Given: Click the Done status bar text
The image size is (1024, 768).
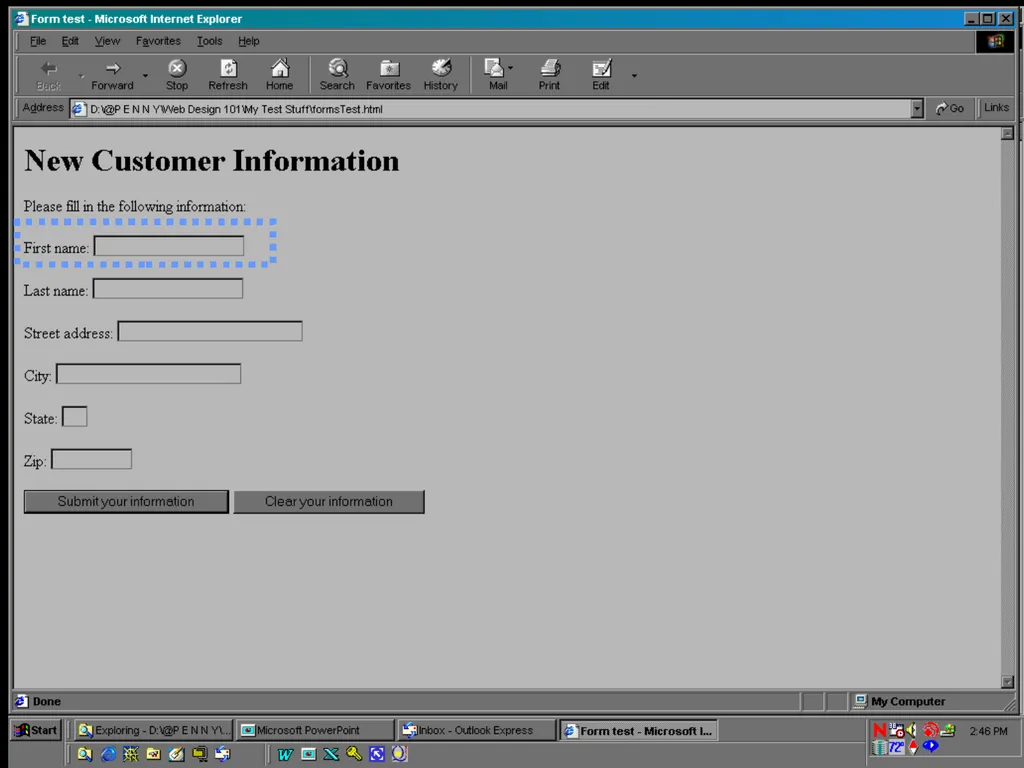Looking at the screenshot, I should 46,701.
